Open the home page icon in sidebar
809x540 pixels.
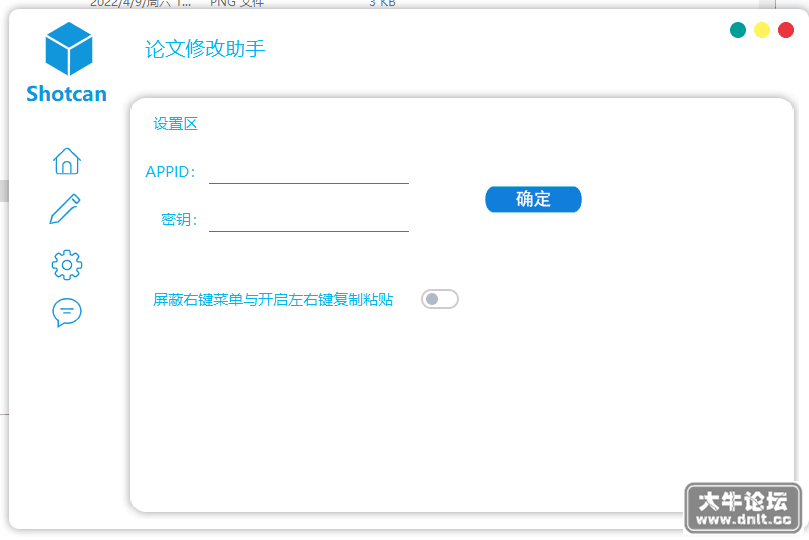coord(67,161)
